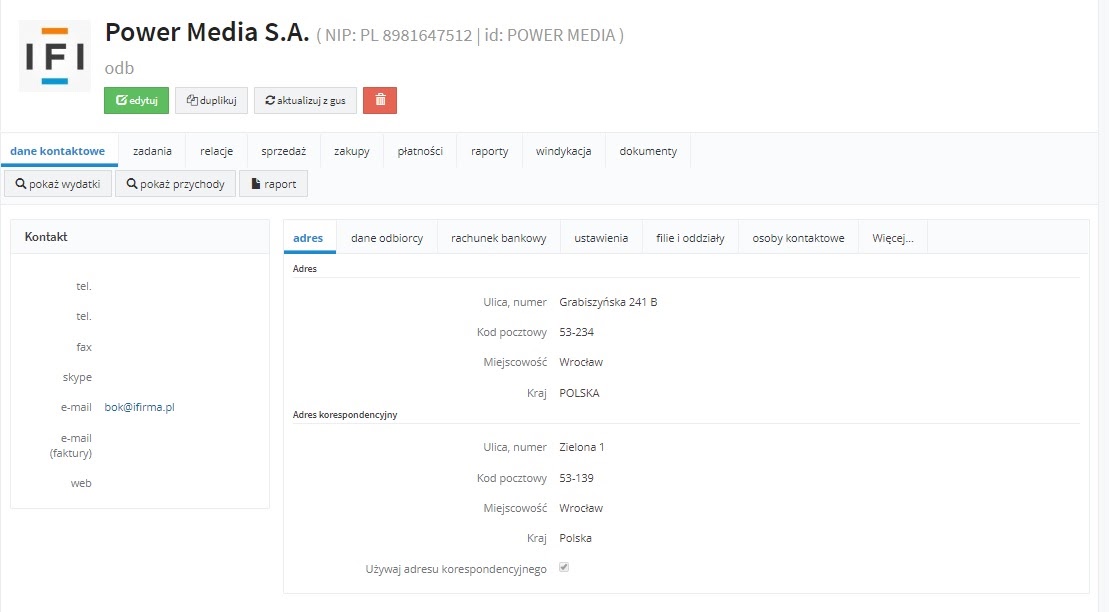Click aktualizuj z gus button
This screenshot has width=1110, height=612.
pyautogui.click(x=306, y=100)
